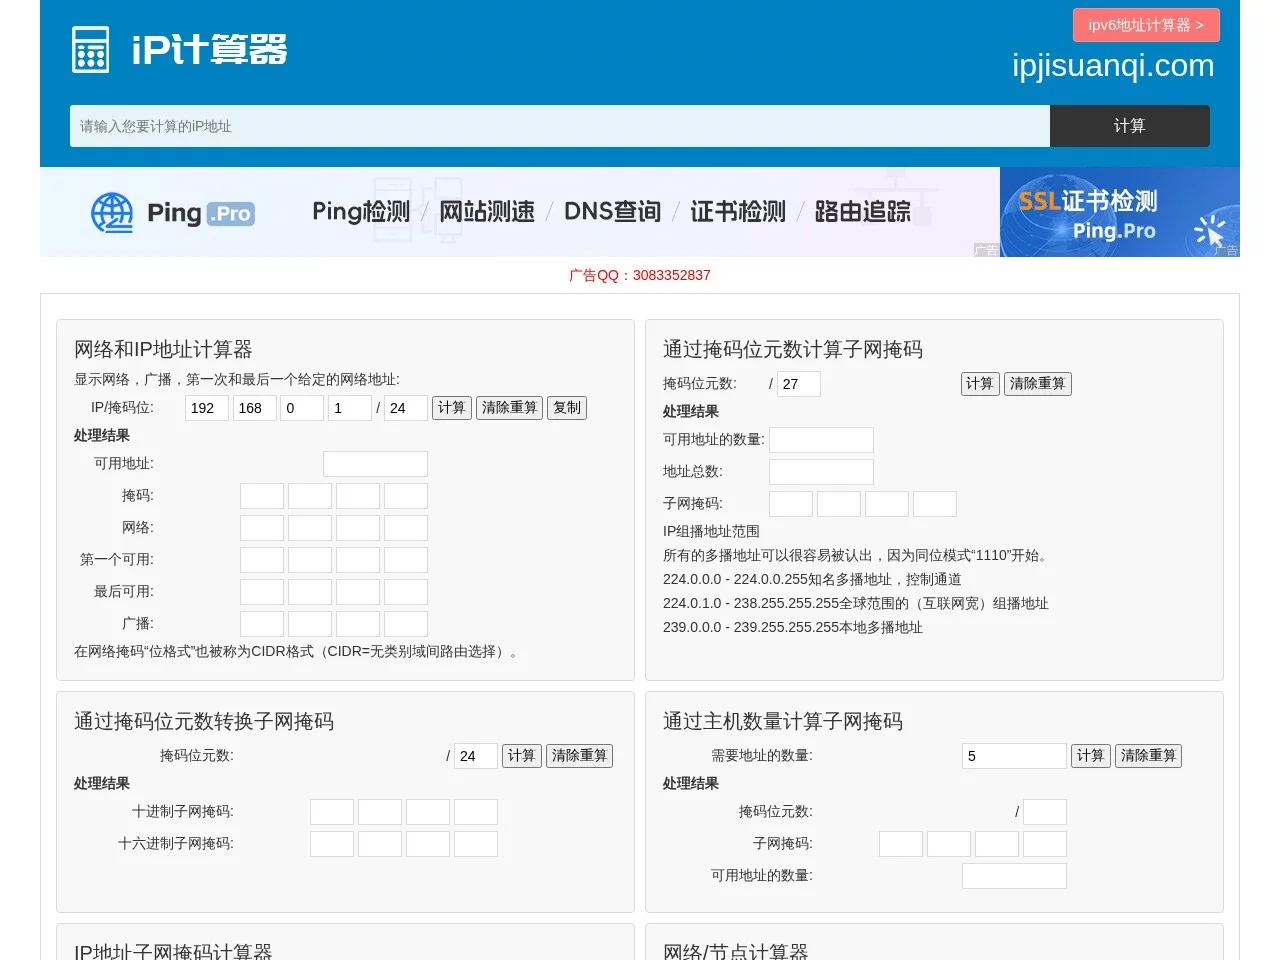Click 计算 in the 网络和IP地址计算器 panel

point(452,407)
